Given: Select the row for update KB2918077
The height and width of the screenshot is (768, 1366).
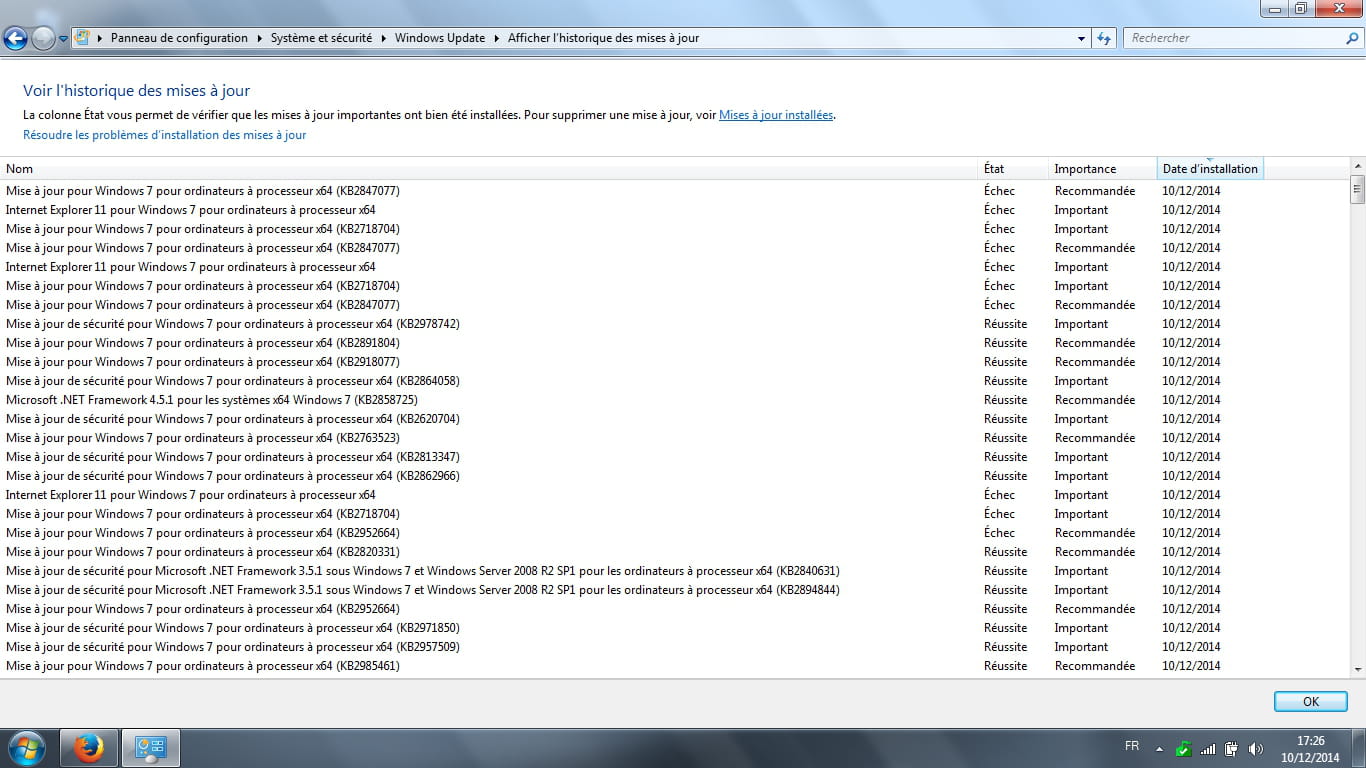Looking at the screenshot, I should [x=674, y=362].
